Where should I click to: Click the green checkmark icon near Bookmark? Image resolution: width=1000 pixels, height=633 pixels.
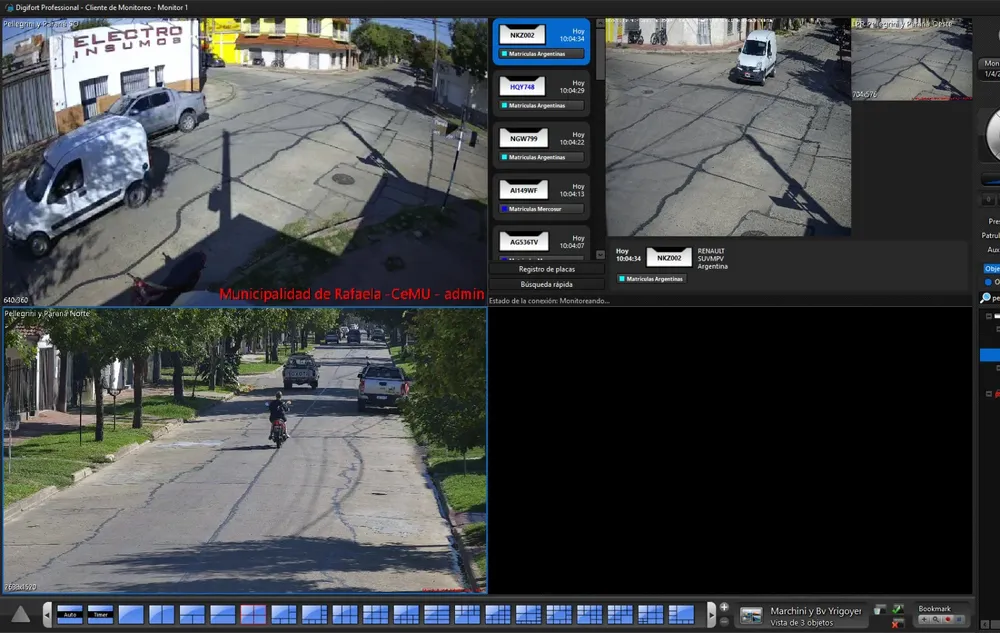(x=897, y=608)
